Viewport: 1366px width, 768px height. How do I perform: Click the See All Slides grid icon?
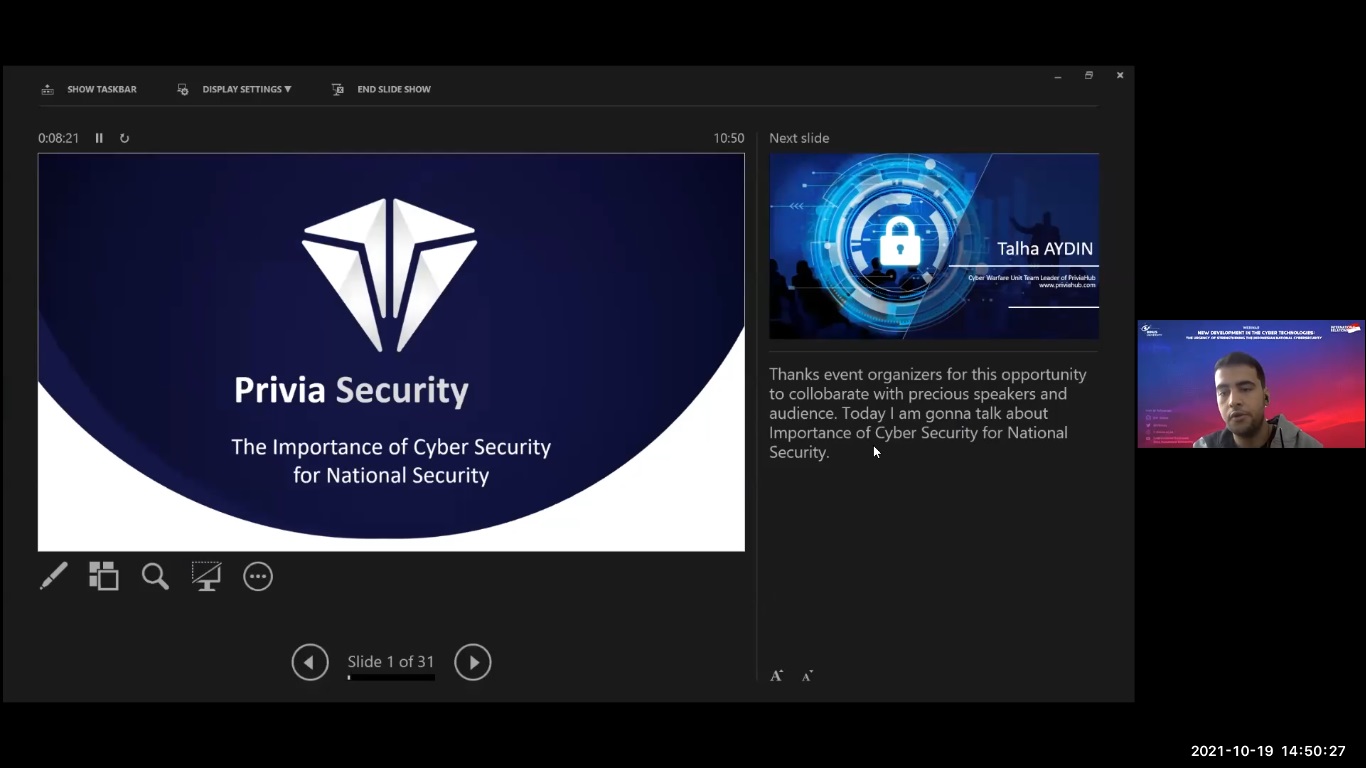[x=104, y=576]
